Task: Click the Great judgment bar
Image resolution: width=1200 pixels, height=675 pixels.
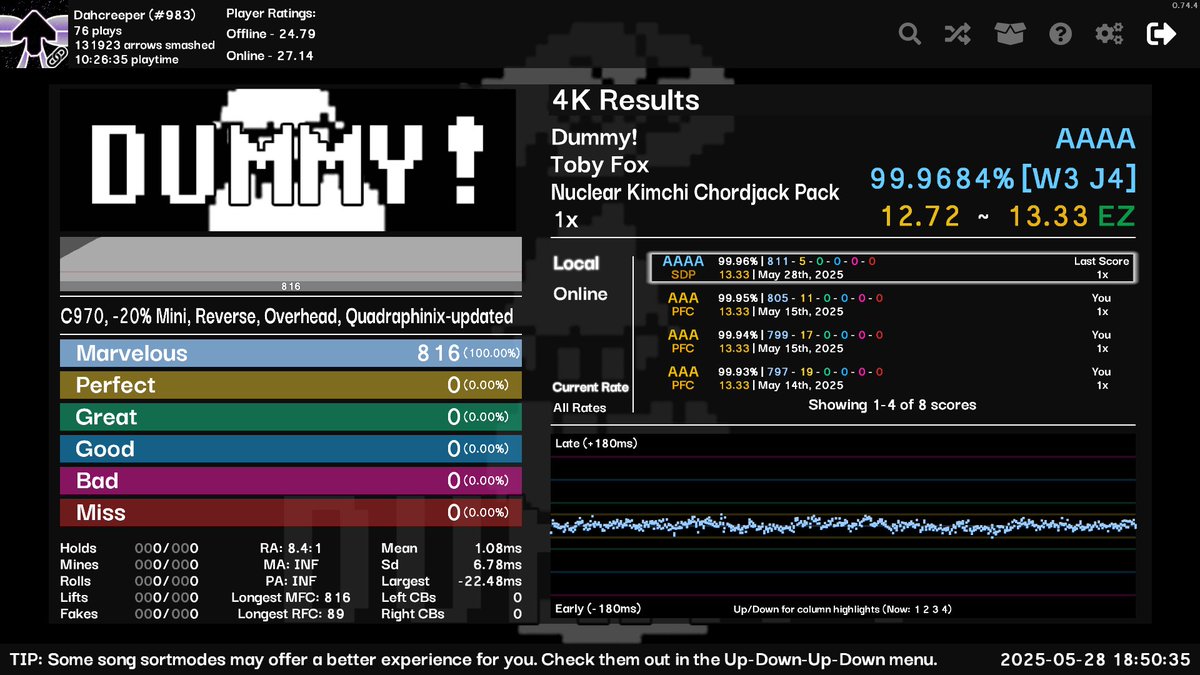Action: click(291, 417)
